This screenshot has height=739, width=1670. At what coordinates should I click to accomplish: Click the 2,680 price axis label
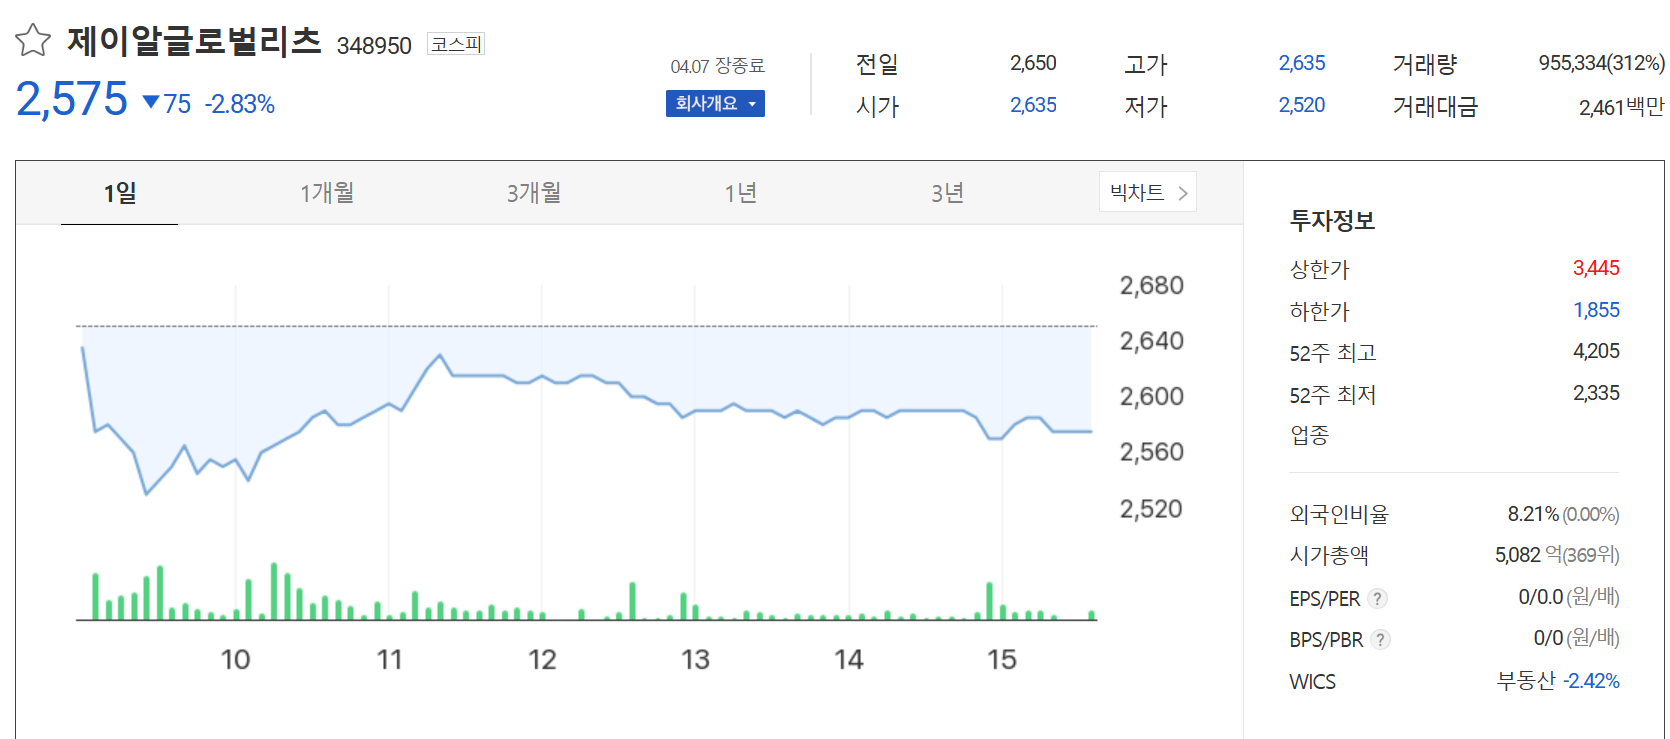click(1151, 286)
